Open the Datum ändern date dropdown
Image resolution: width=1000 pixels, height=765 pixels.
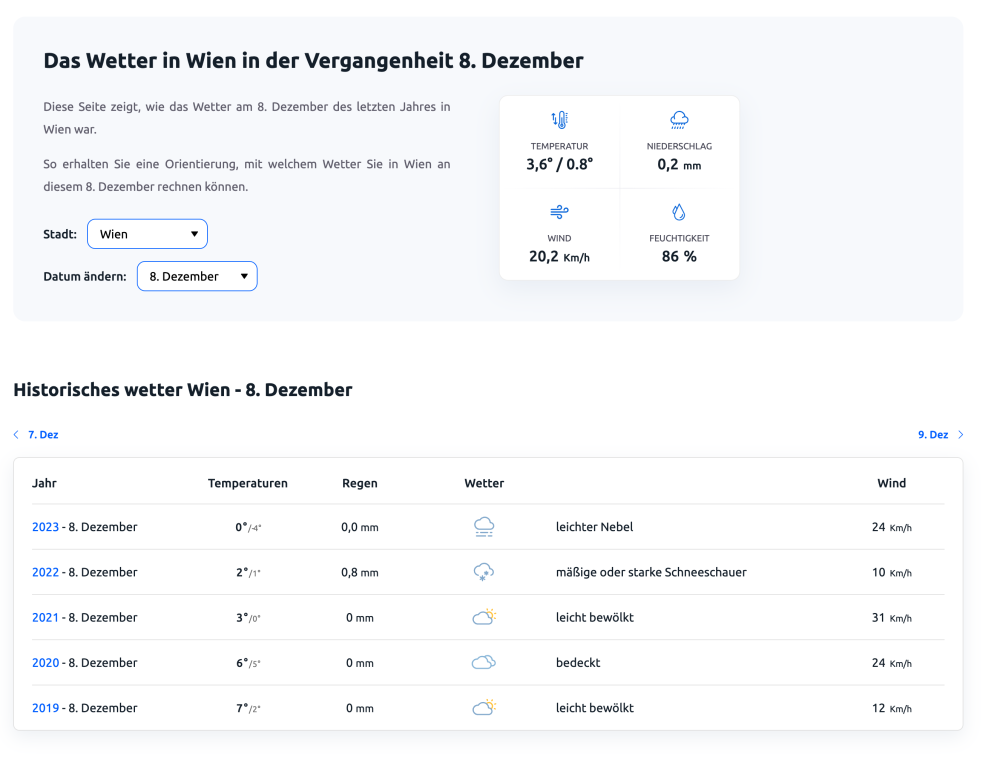[197, 276]
